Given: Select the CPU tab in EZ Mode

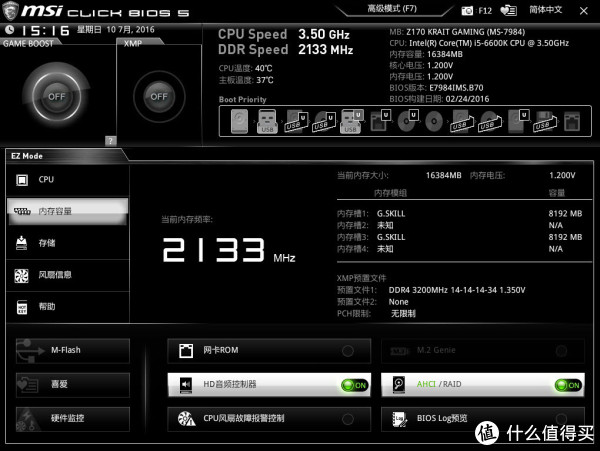Looking at the screenshot, I should (x=65, y=180).
